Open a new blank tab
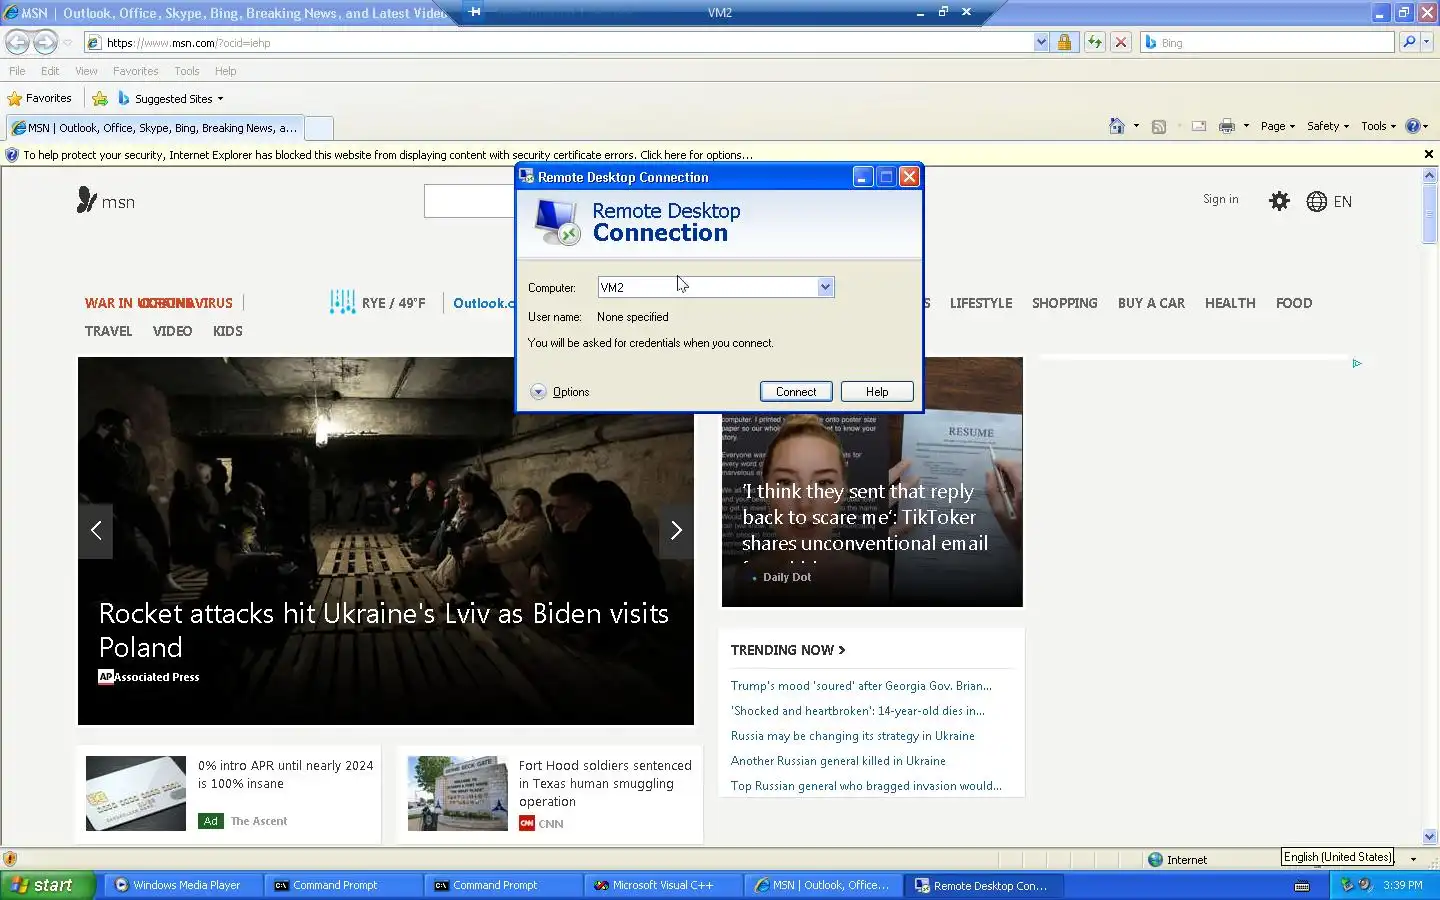1440x900 pixels. click(x=319, y=128)
